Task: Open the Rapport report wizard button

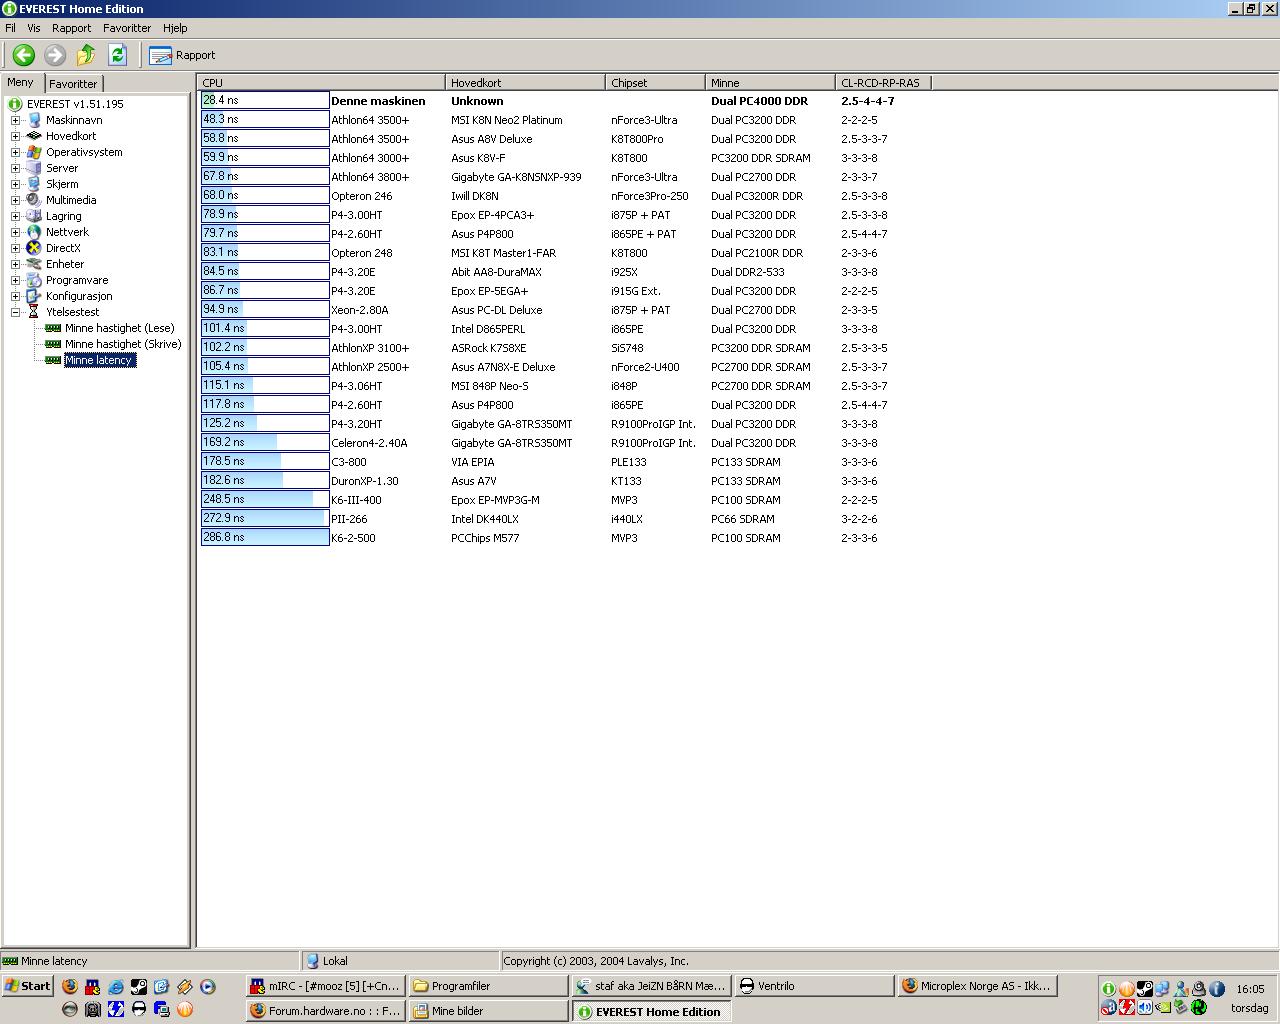Action: coord(182,55)
